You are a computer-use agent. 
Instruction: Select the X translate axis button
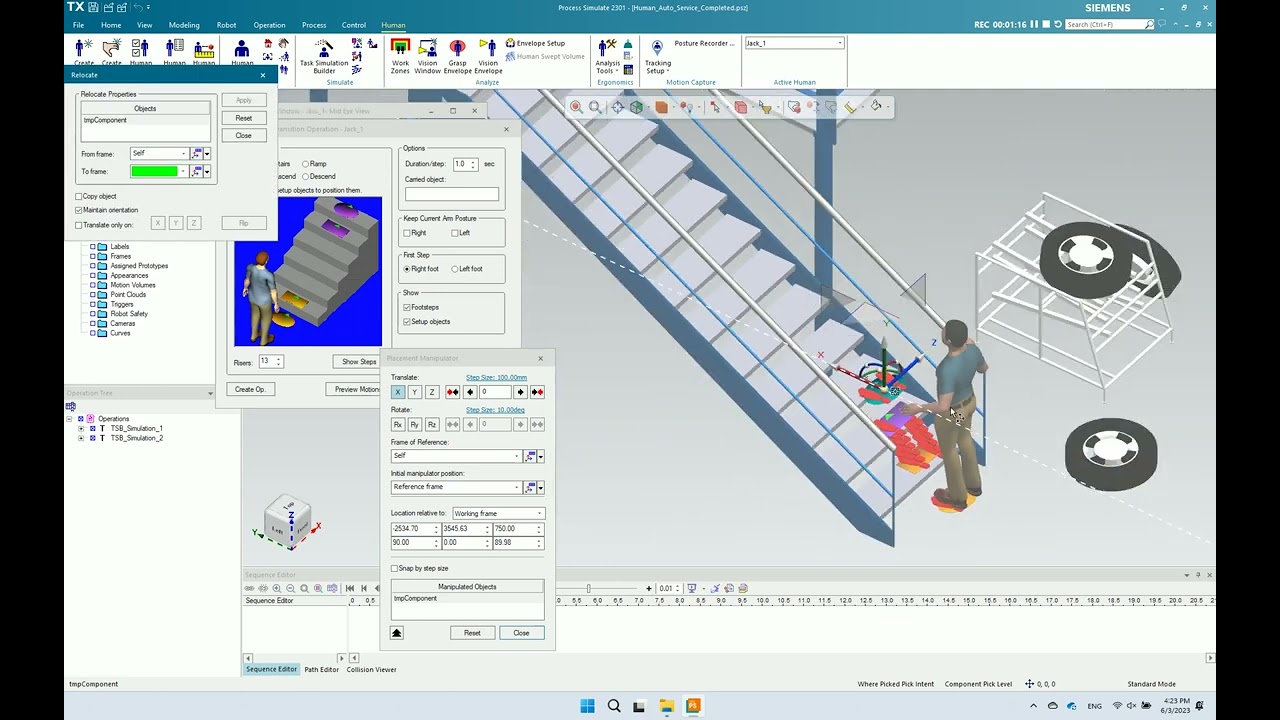click(398, 392)
